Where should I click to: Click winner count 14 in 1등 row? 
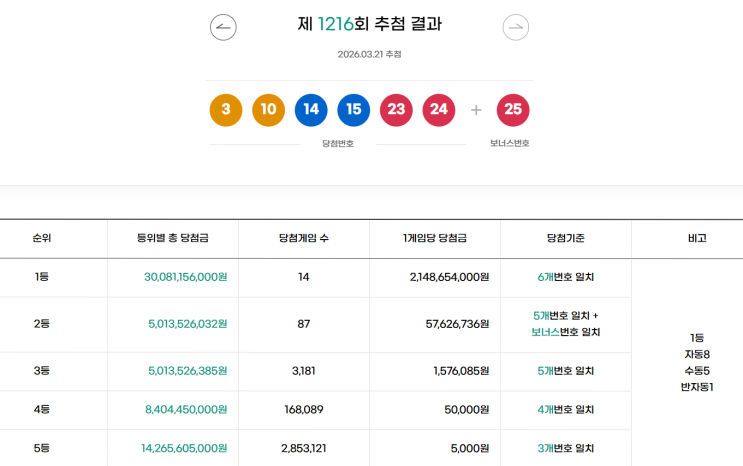(x=304, y=277)
